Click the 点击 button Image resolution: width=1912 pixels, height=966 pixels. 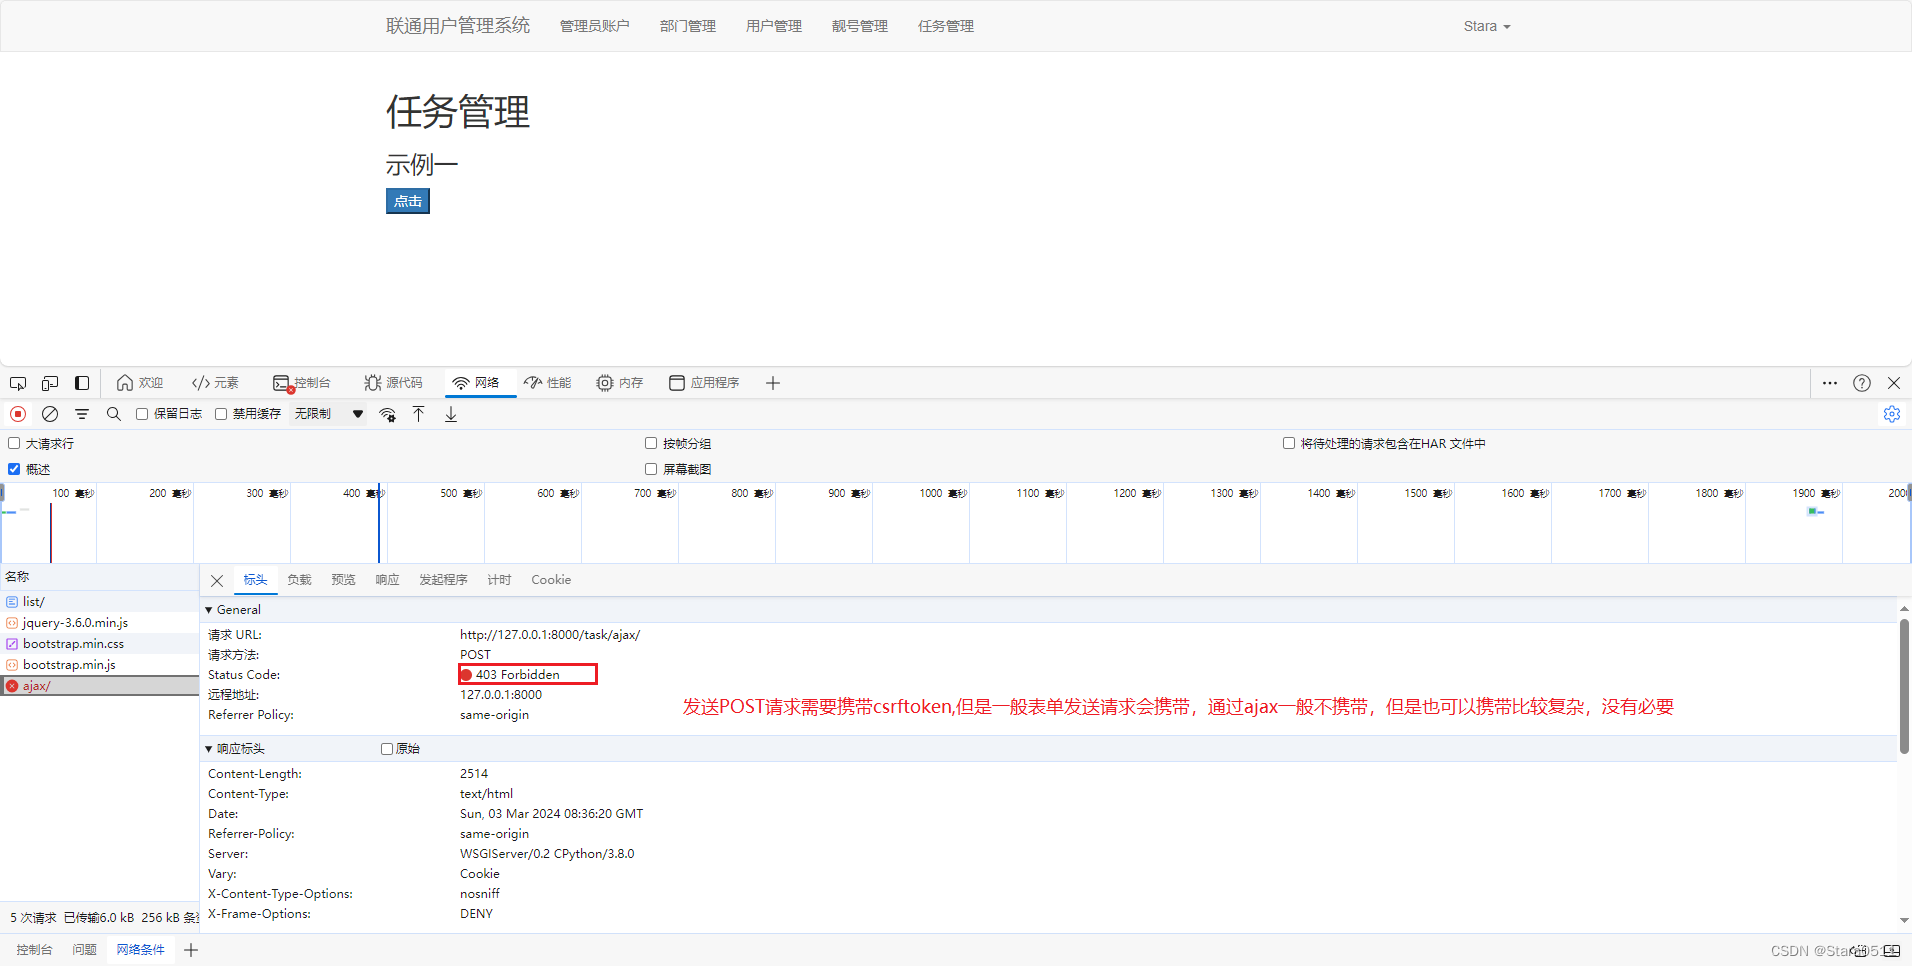[x=408, y=201]
